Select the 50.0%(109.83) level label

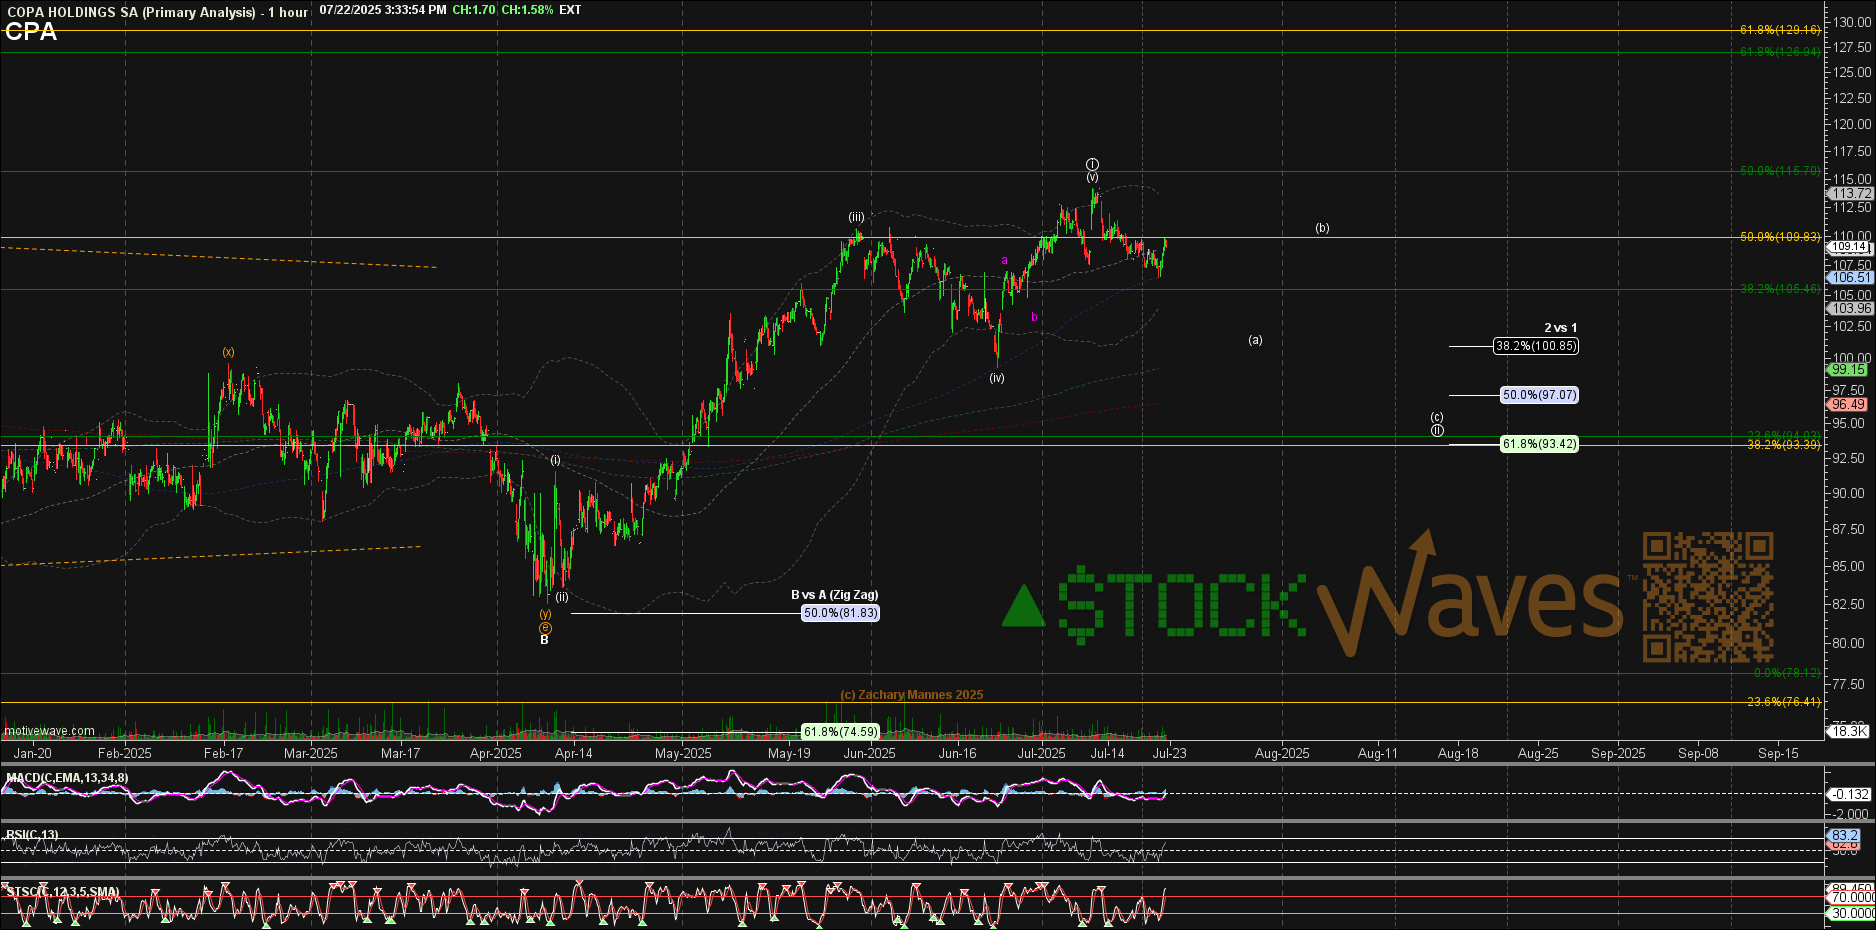click(x=1780, y=237)
